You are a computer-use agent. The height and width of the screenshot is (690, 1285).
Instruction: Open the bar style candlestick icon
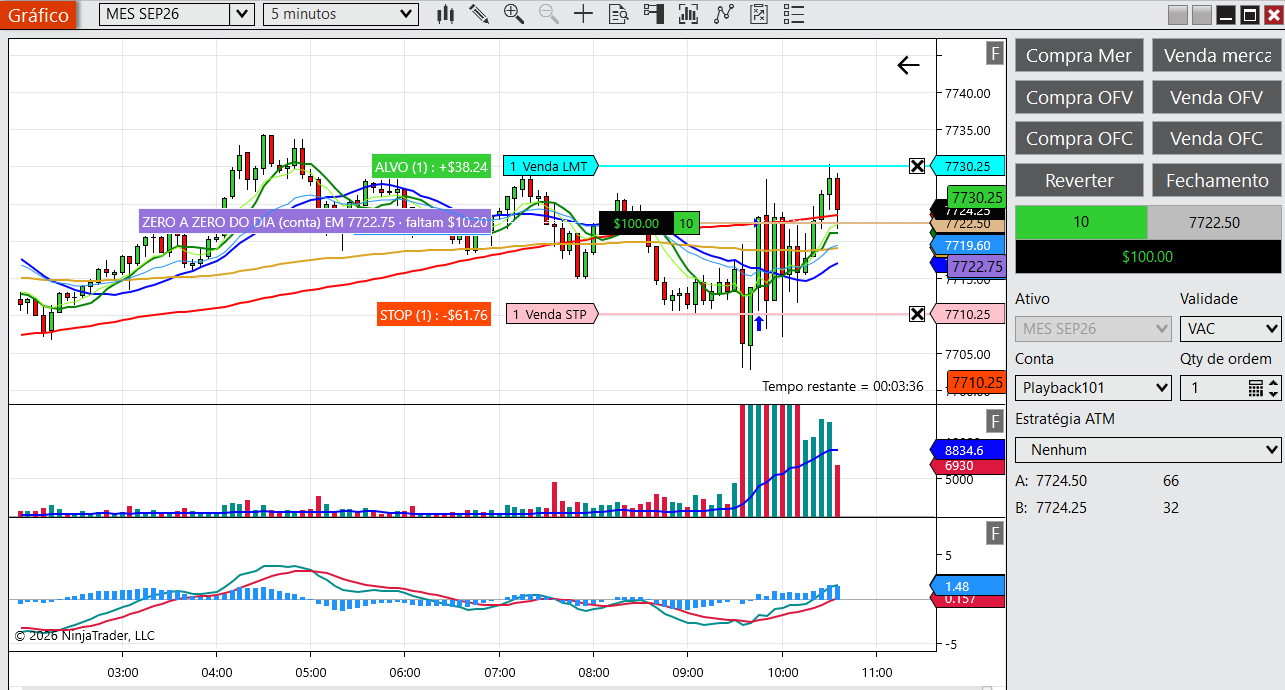(446, 14)
